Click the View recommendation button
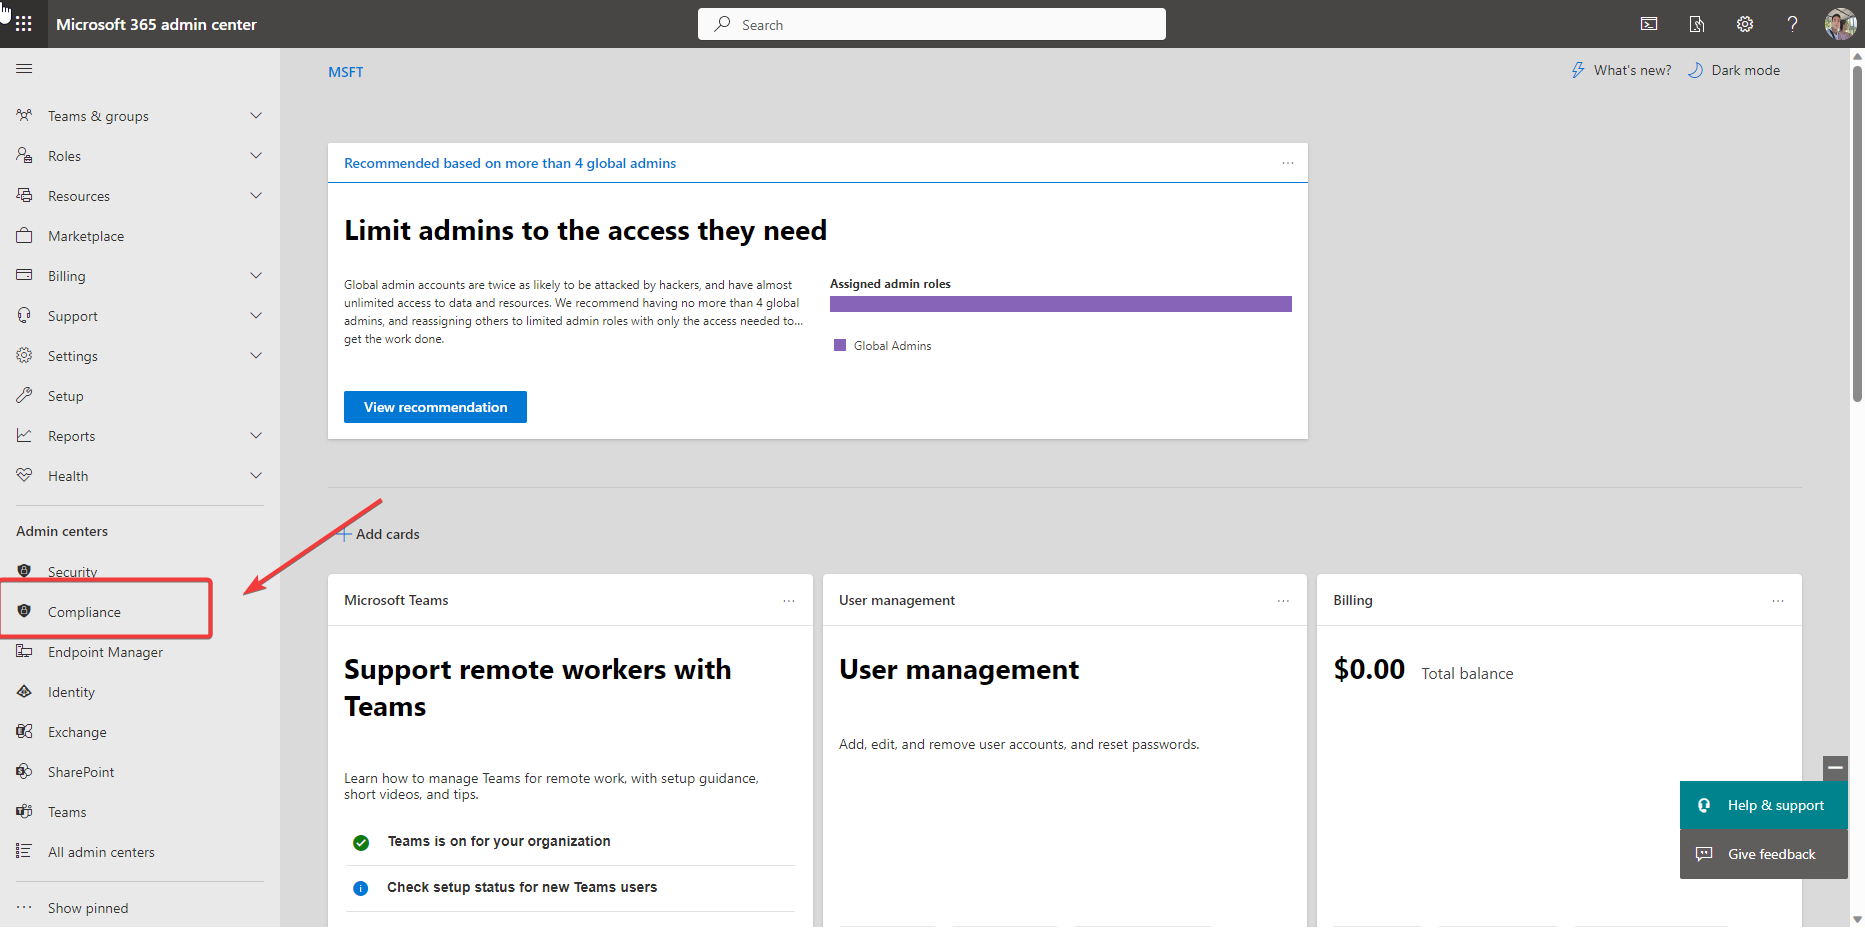 point(435,407)
